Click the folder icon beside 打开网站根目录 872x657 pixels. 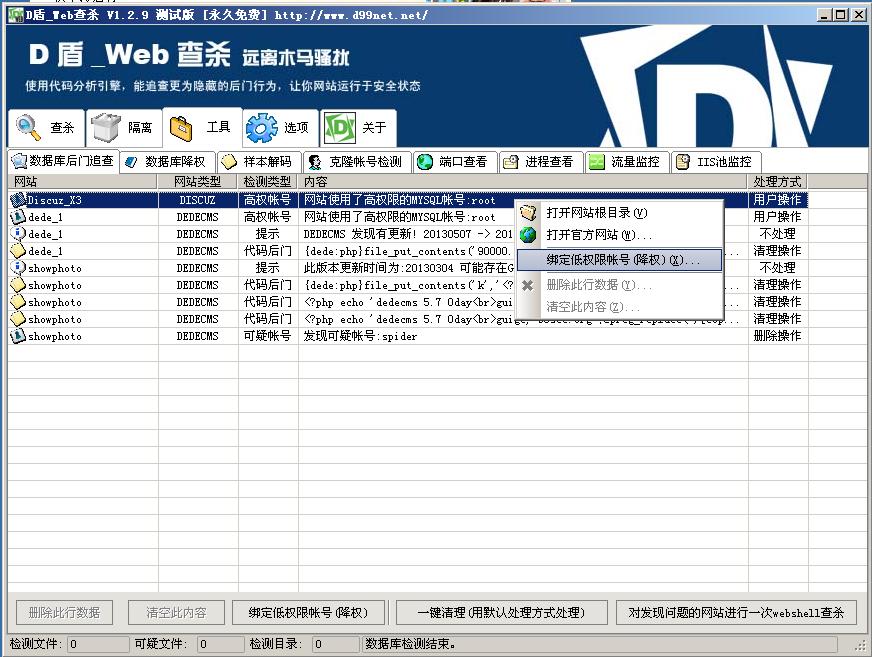pos(528,213)
